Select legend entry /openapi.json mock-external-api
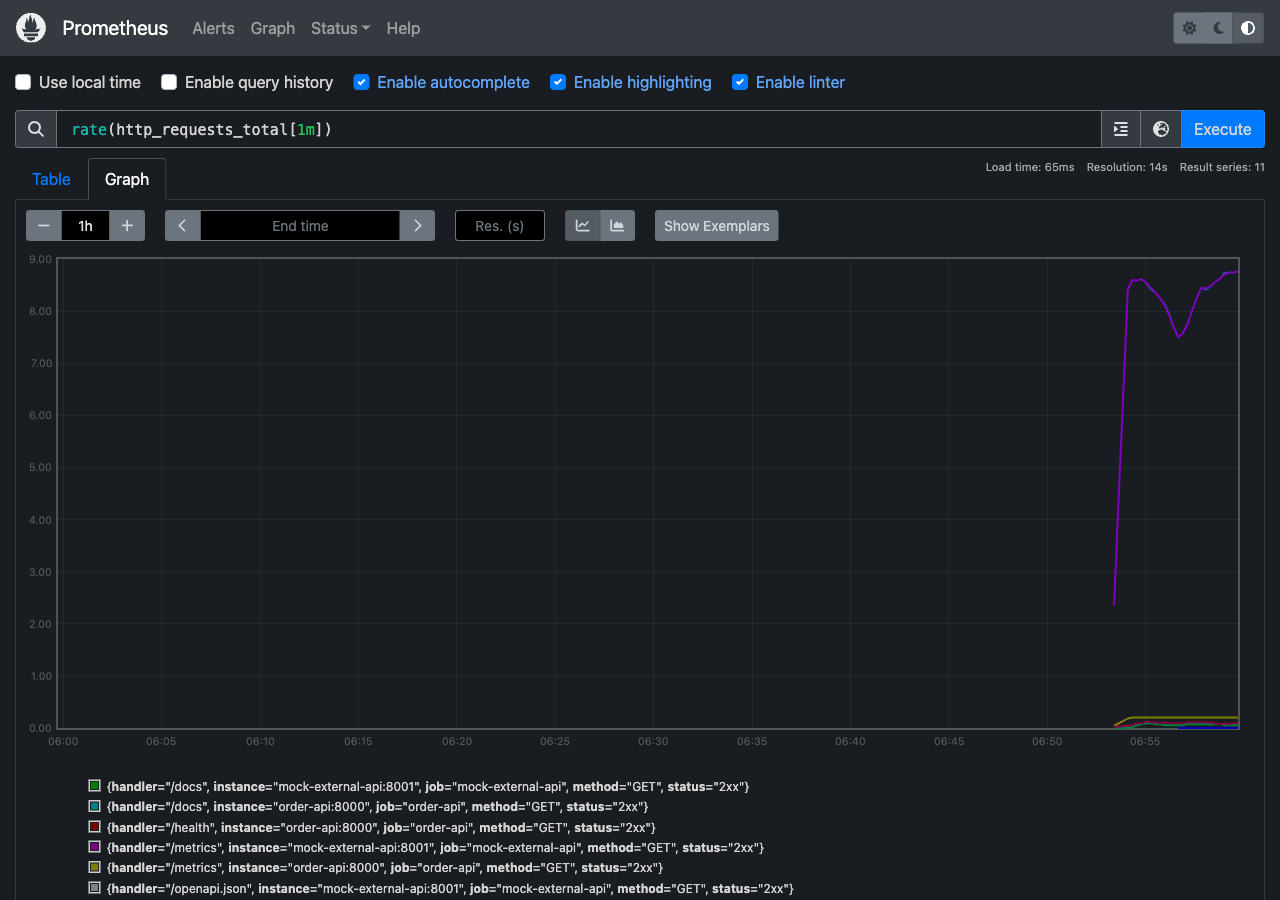The image size is (1280, 900). click(x=450, y=888)
